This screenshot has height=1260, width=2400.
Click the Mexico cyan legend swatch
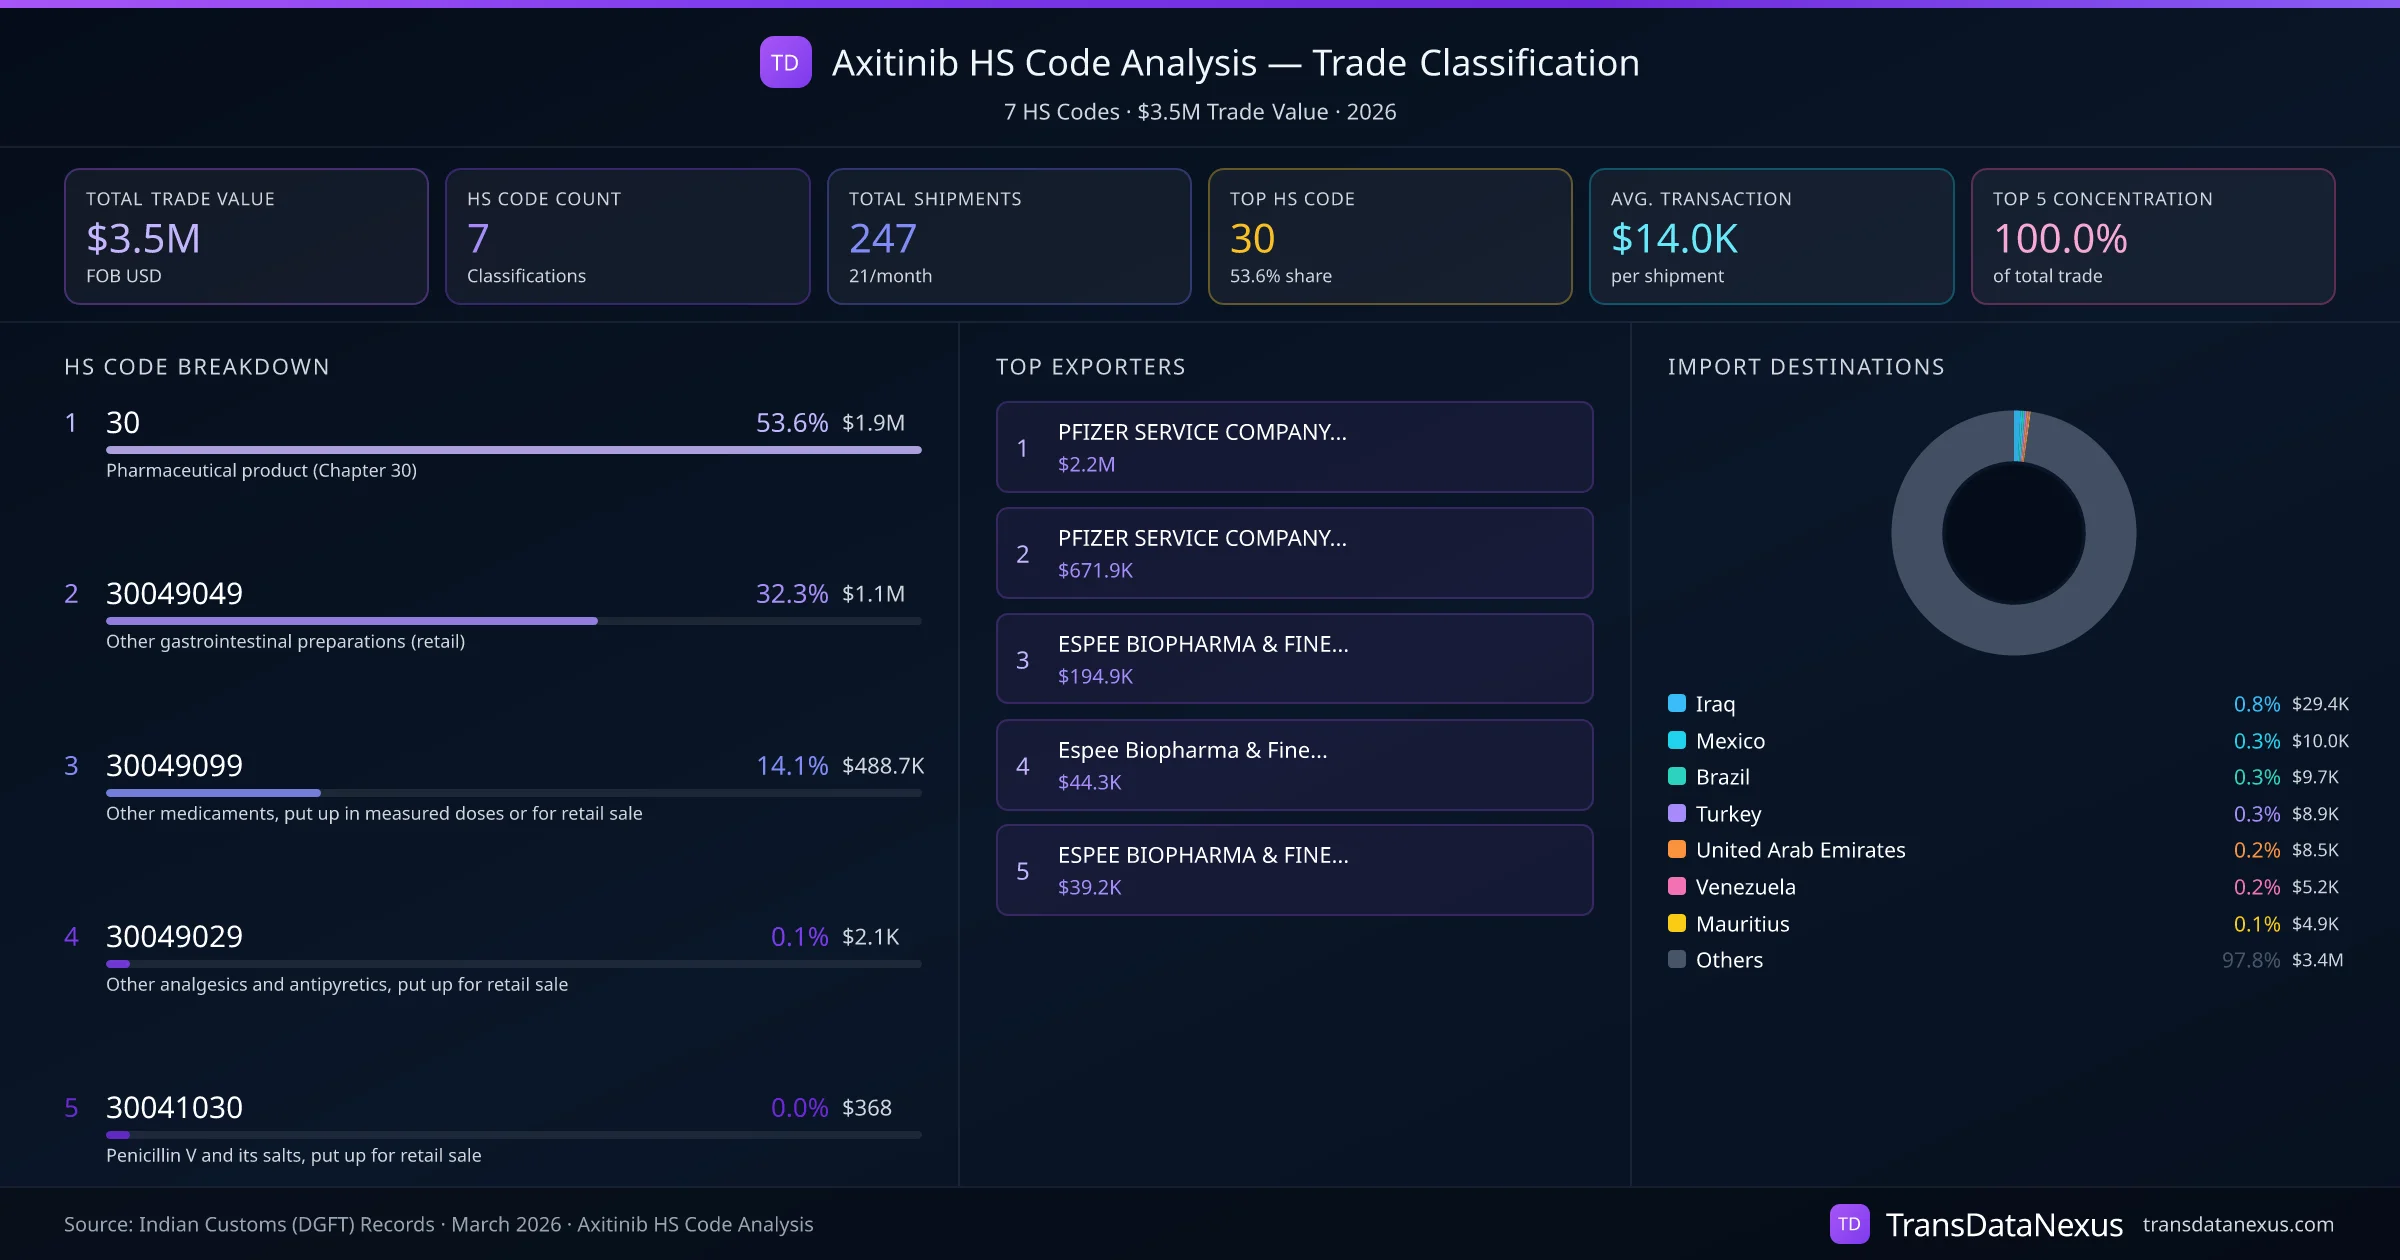[1677, 740]
